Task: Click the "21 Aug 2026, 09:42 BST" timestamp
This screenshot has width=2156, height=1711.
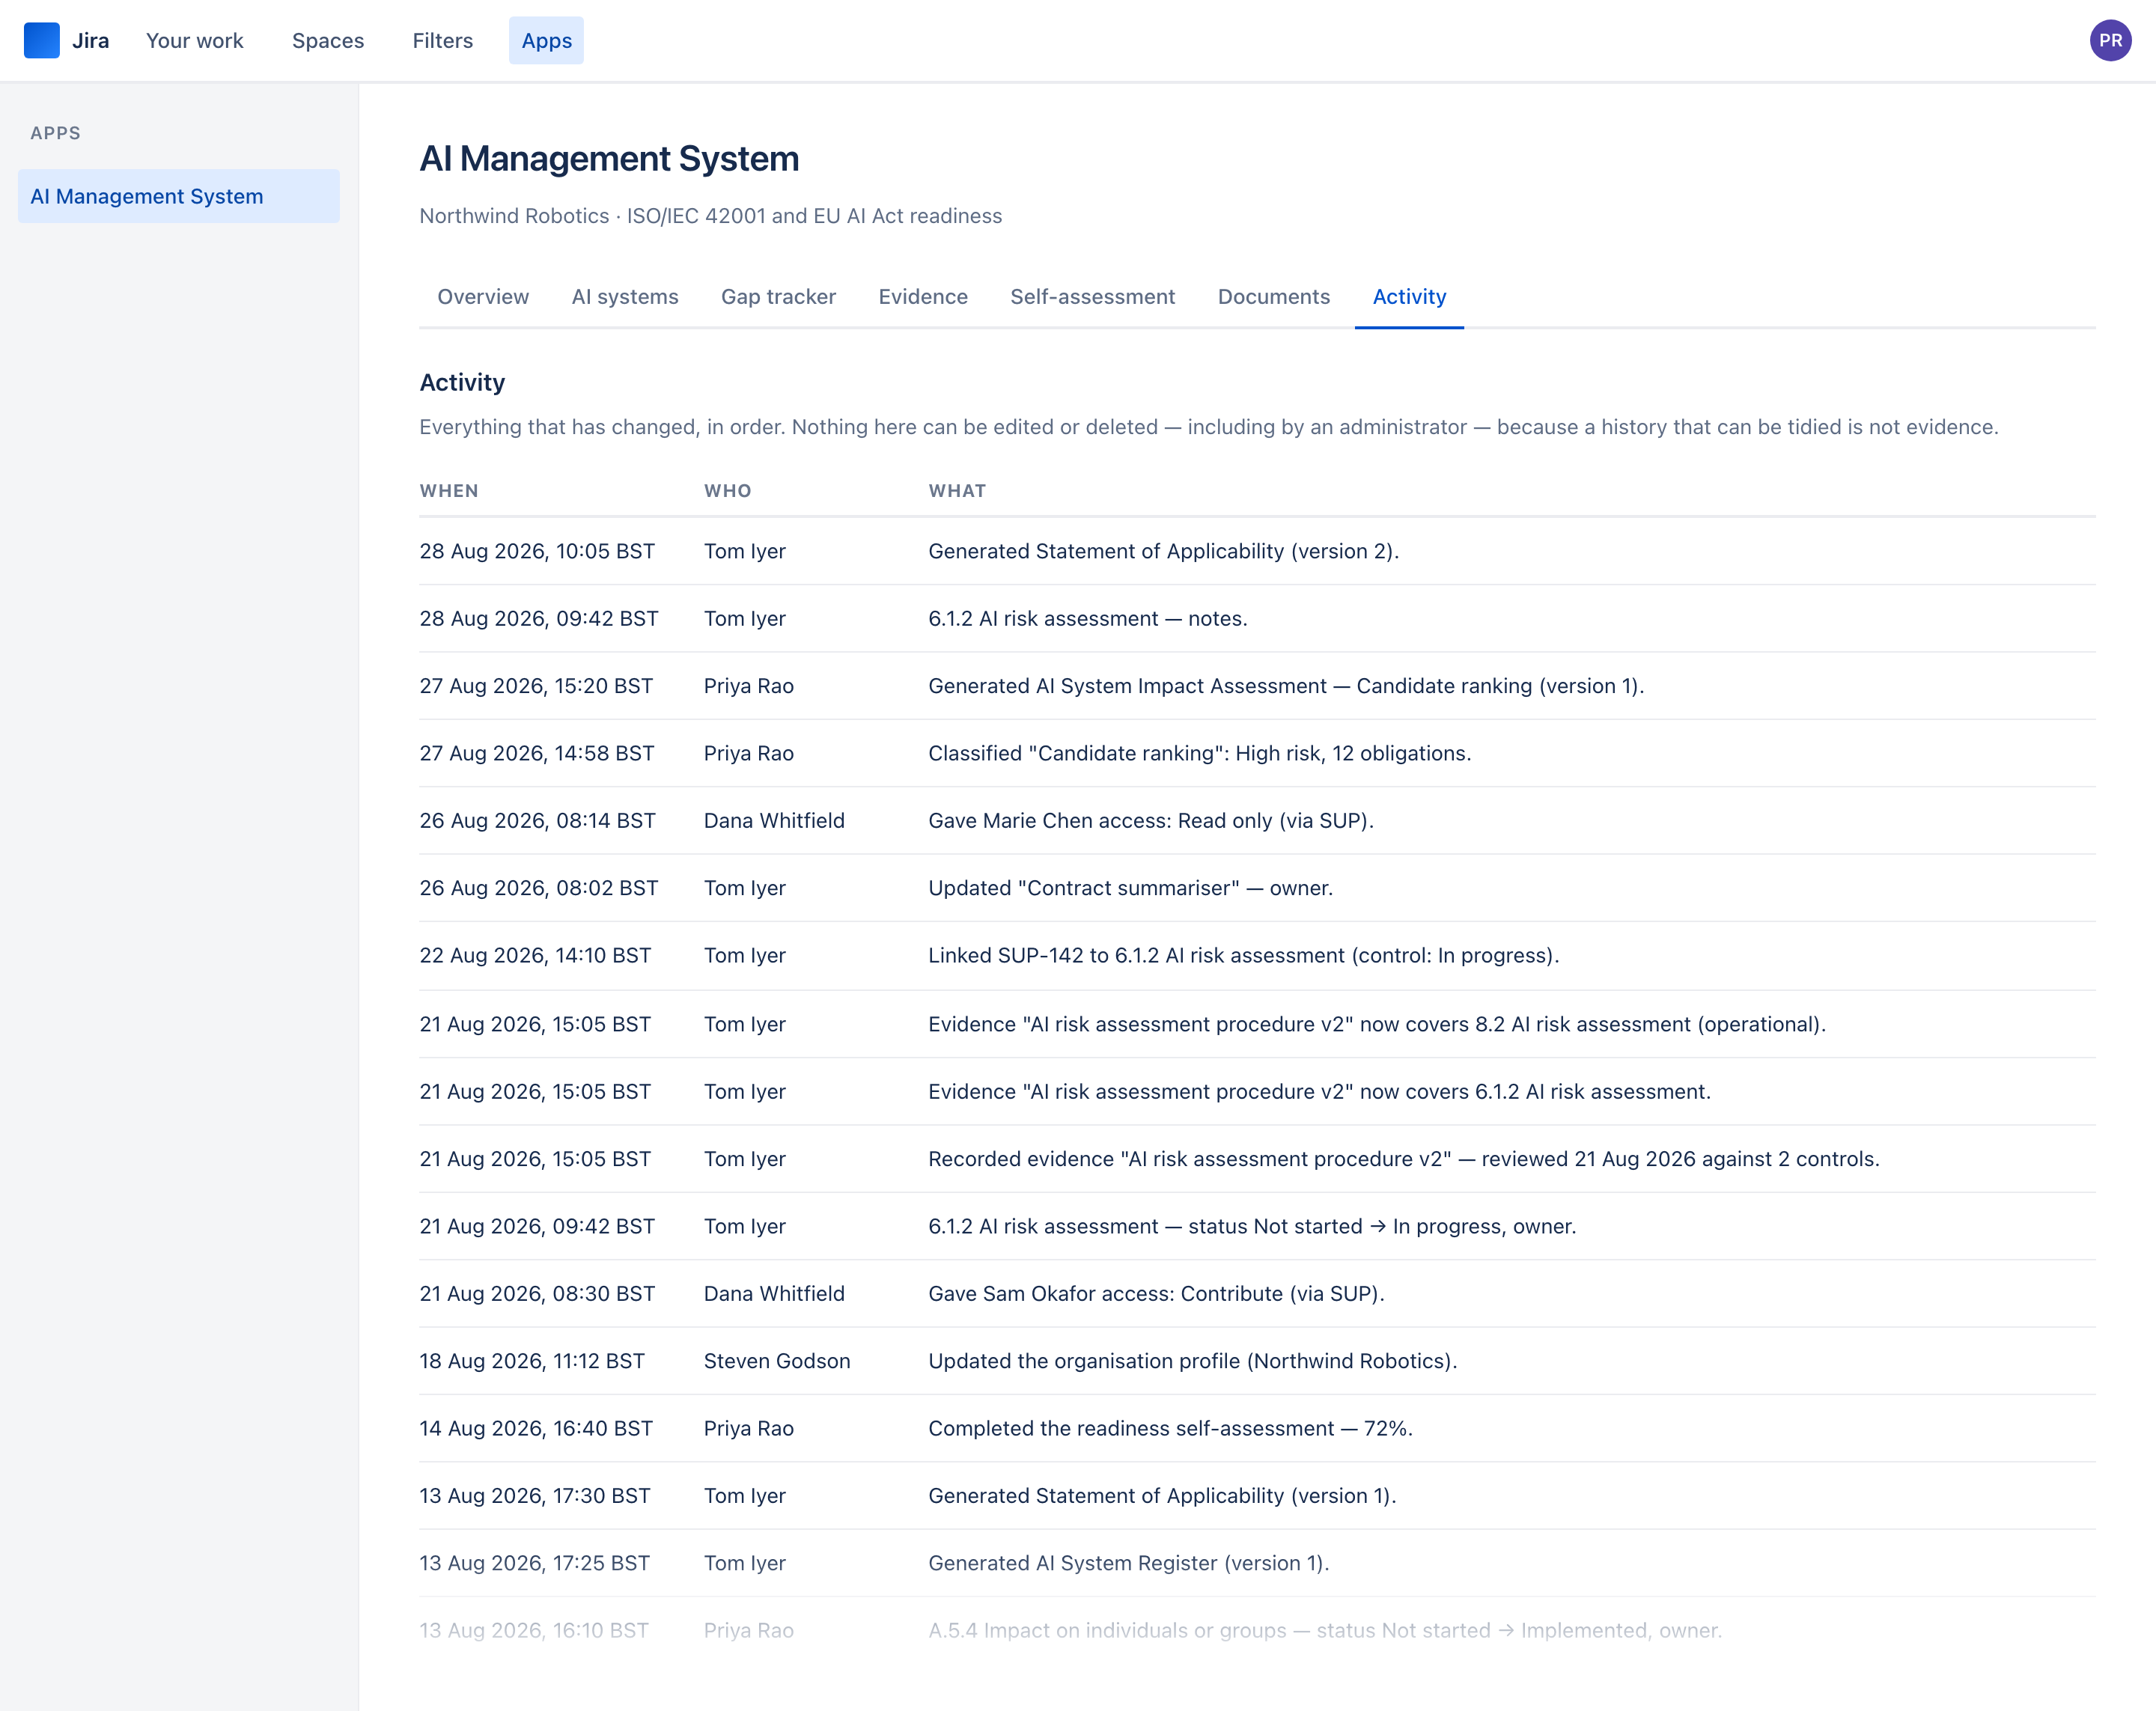Action: pyautogui.click(x=537, y=1227)
